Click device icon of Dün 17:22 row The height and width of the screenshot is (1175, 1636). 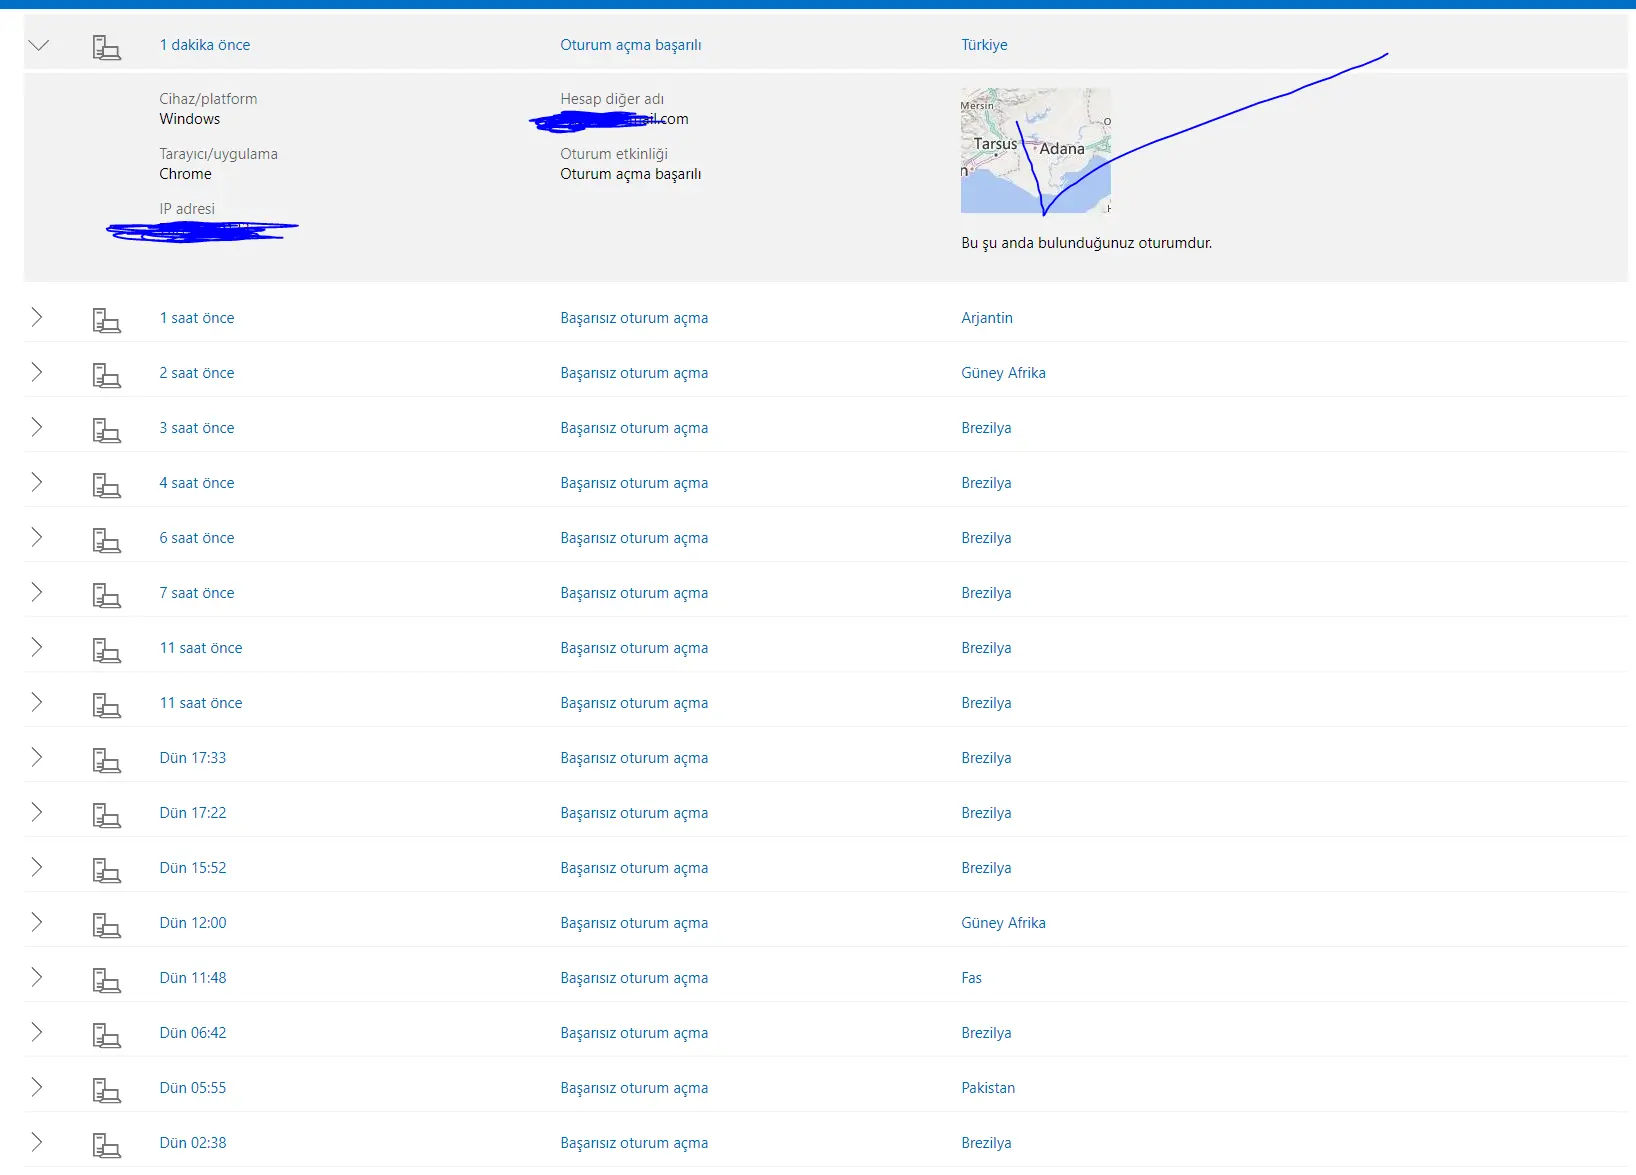tap(106, 815)
